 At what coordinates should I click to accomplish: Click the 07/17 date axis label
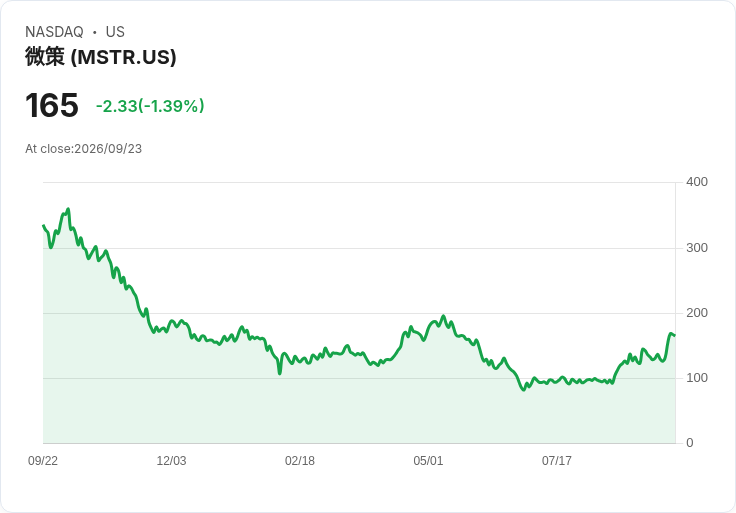click(557, 460)
